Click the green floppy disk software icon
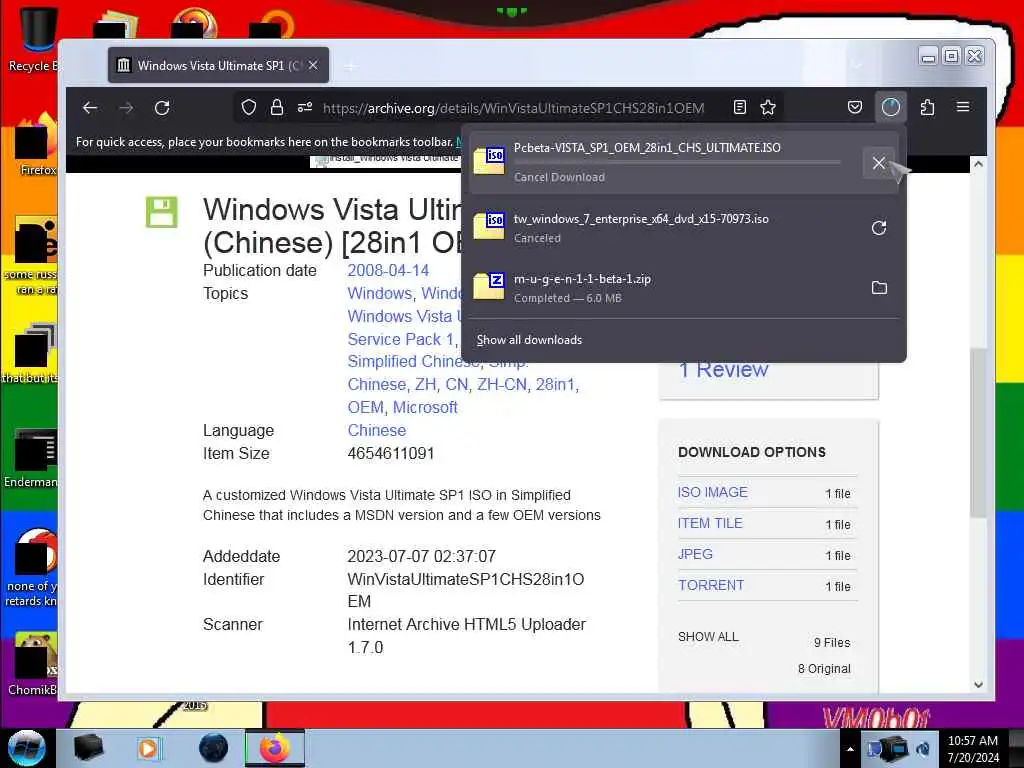 pos(161,212)
